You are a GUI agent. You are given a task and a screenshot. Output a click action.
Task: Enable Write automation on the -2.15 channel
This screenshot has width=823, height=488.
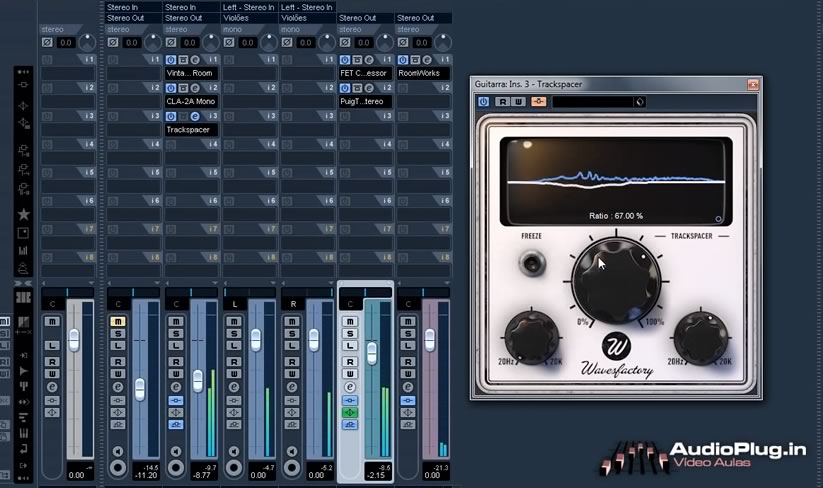[x=350, y=374]
